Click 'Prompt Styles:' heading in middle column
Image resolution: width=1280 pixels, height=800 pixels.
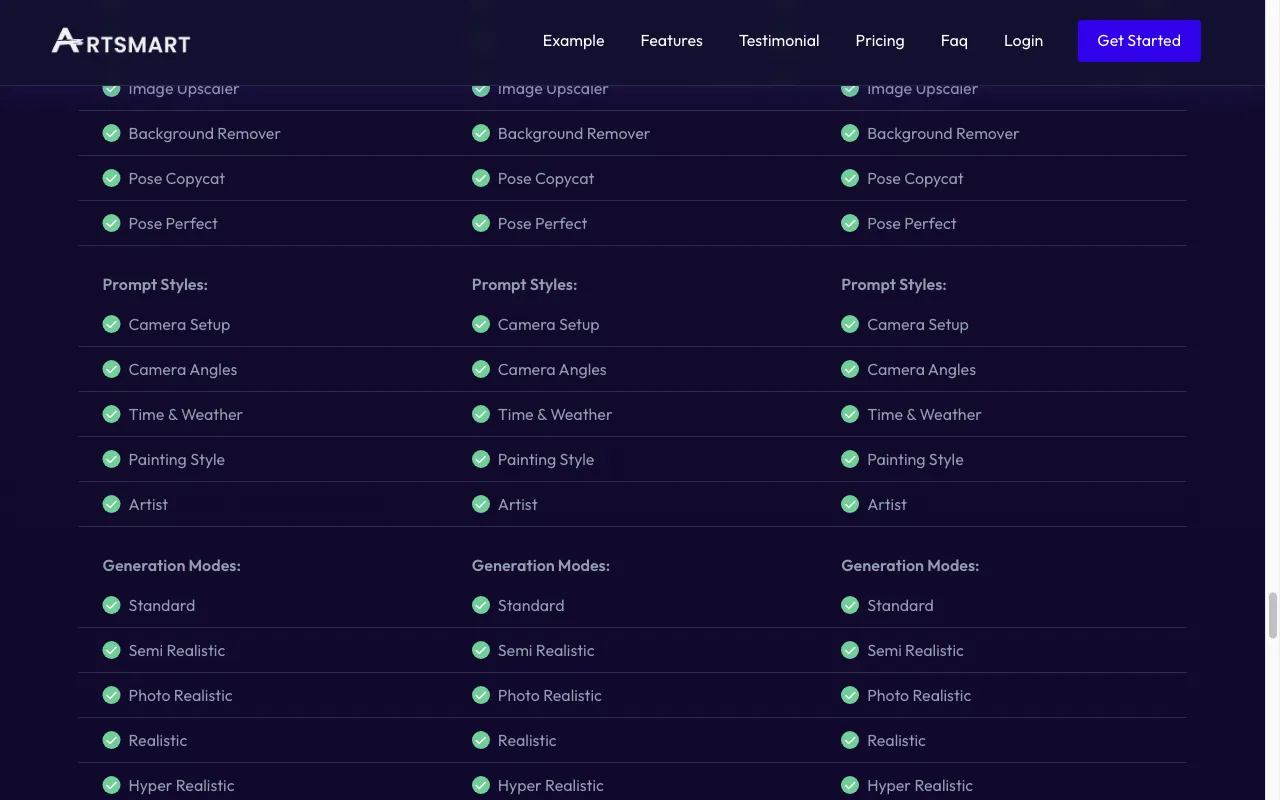[x=524, y=285]
